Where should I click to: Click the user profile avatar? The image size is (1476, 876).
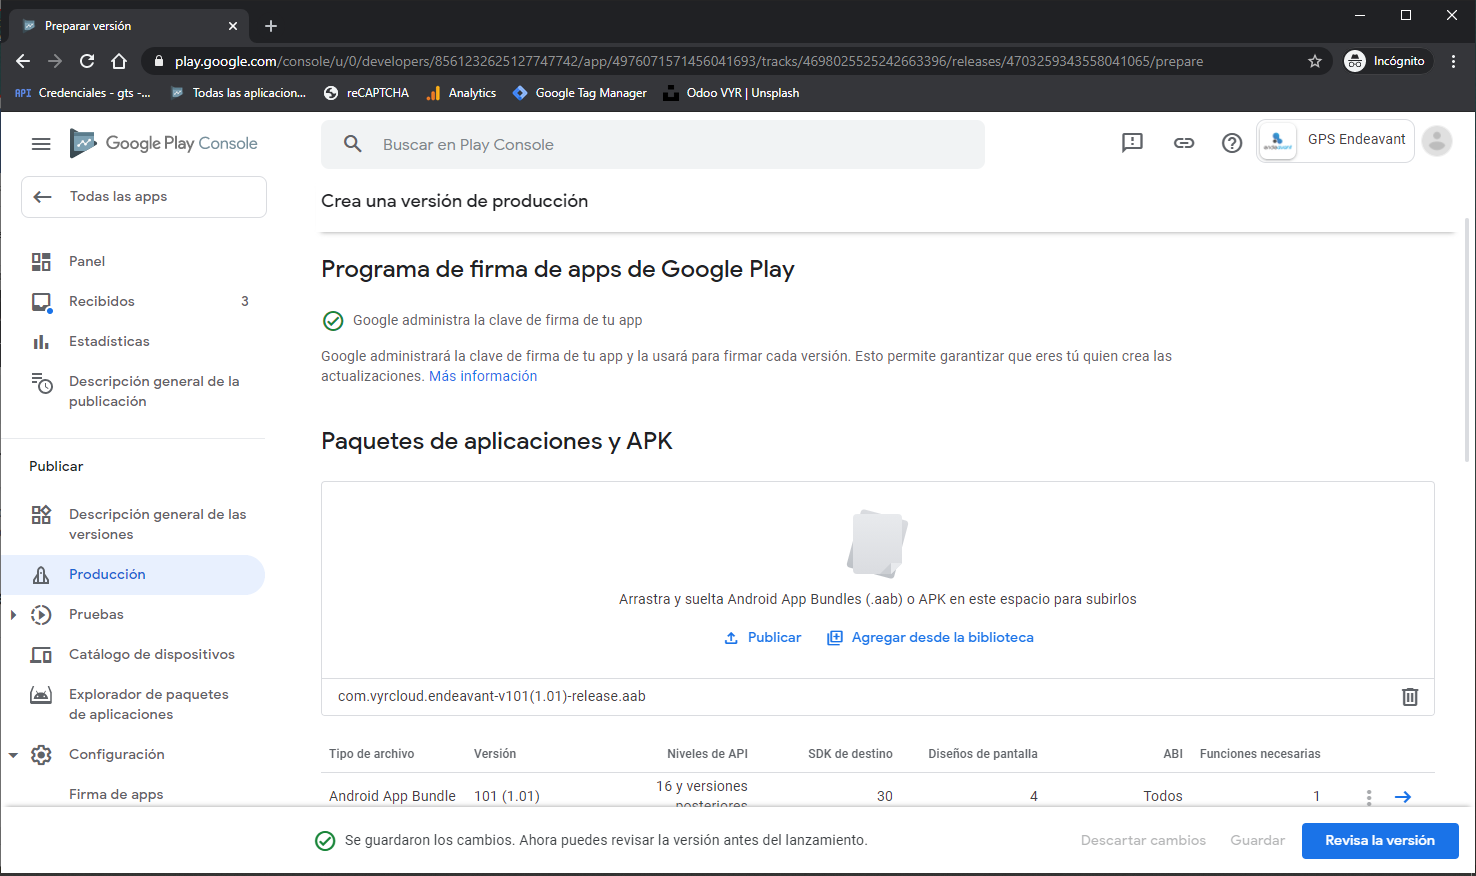1437,142
